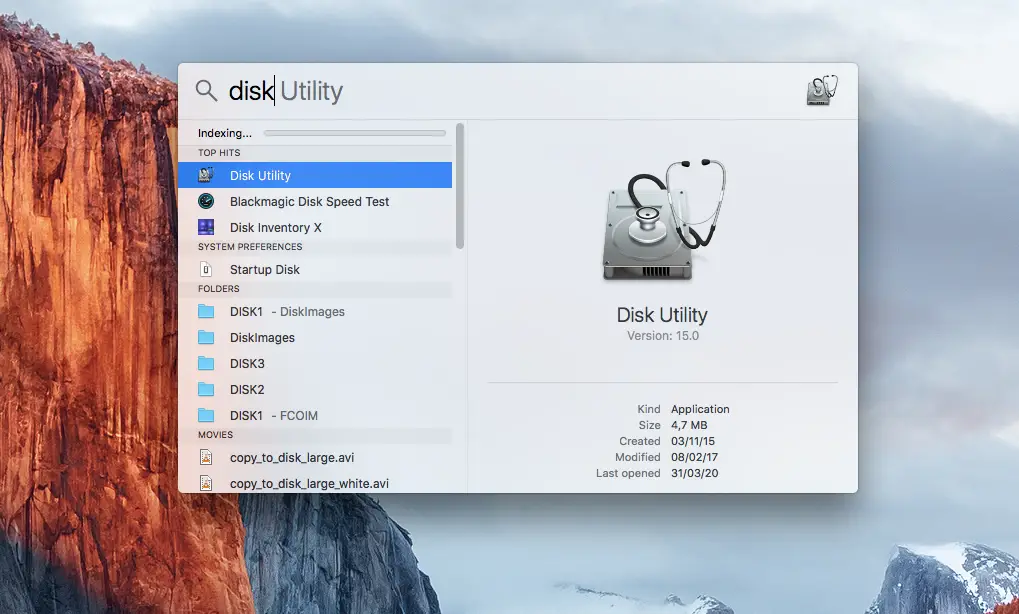This screenshot has width=1019, height=614.
Task: Click the Startup Disk preference icon
Action: 206,269
